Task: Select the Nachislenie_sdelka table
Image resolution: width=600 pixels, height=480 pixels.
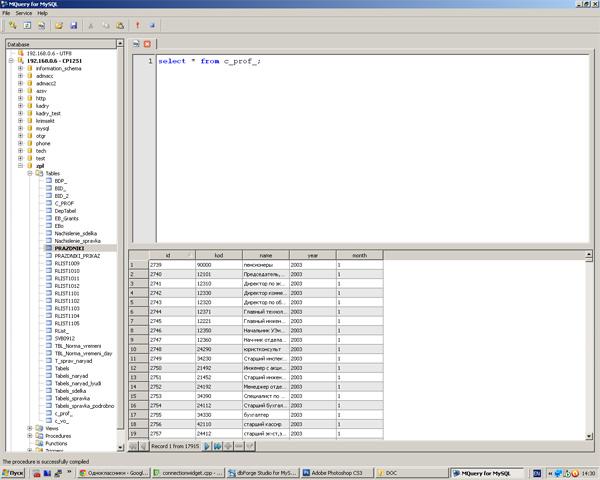Action: coord(76,233)
